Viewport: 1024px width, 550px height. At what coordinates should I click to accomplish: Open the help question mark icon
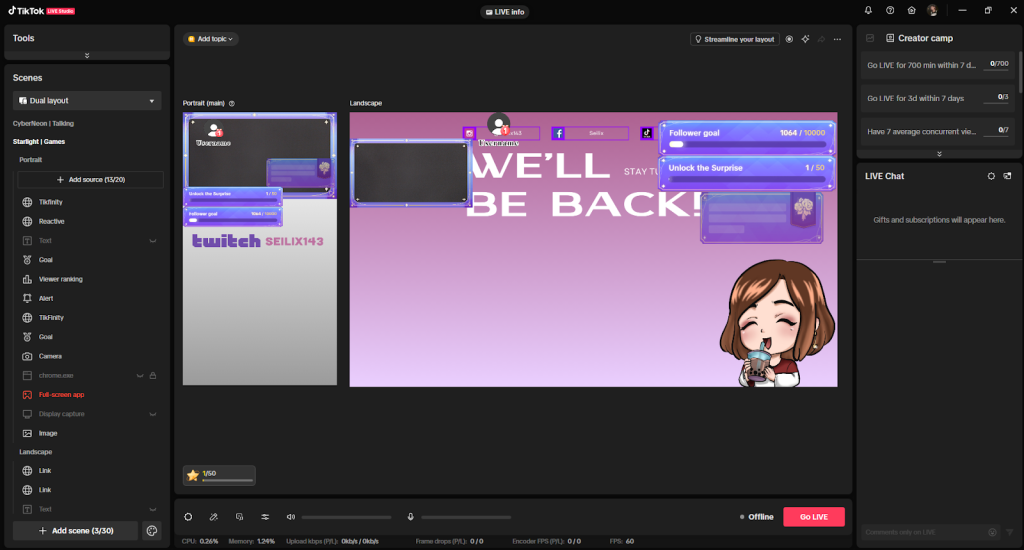click(890, 10)
